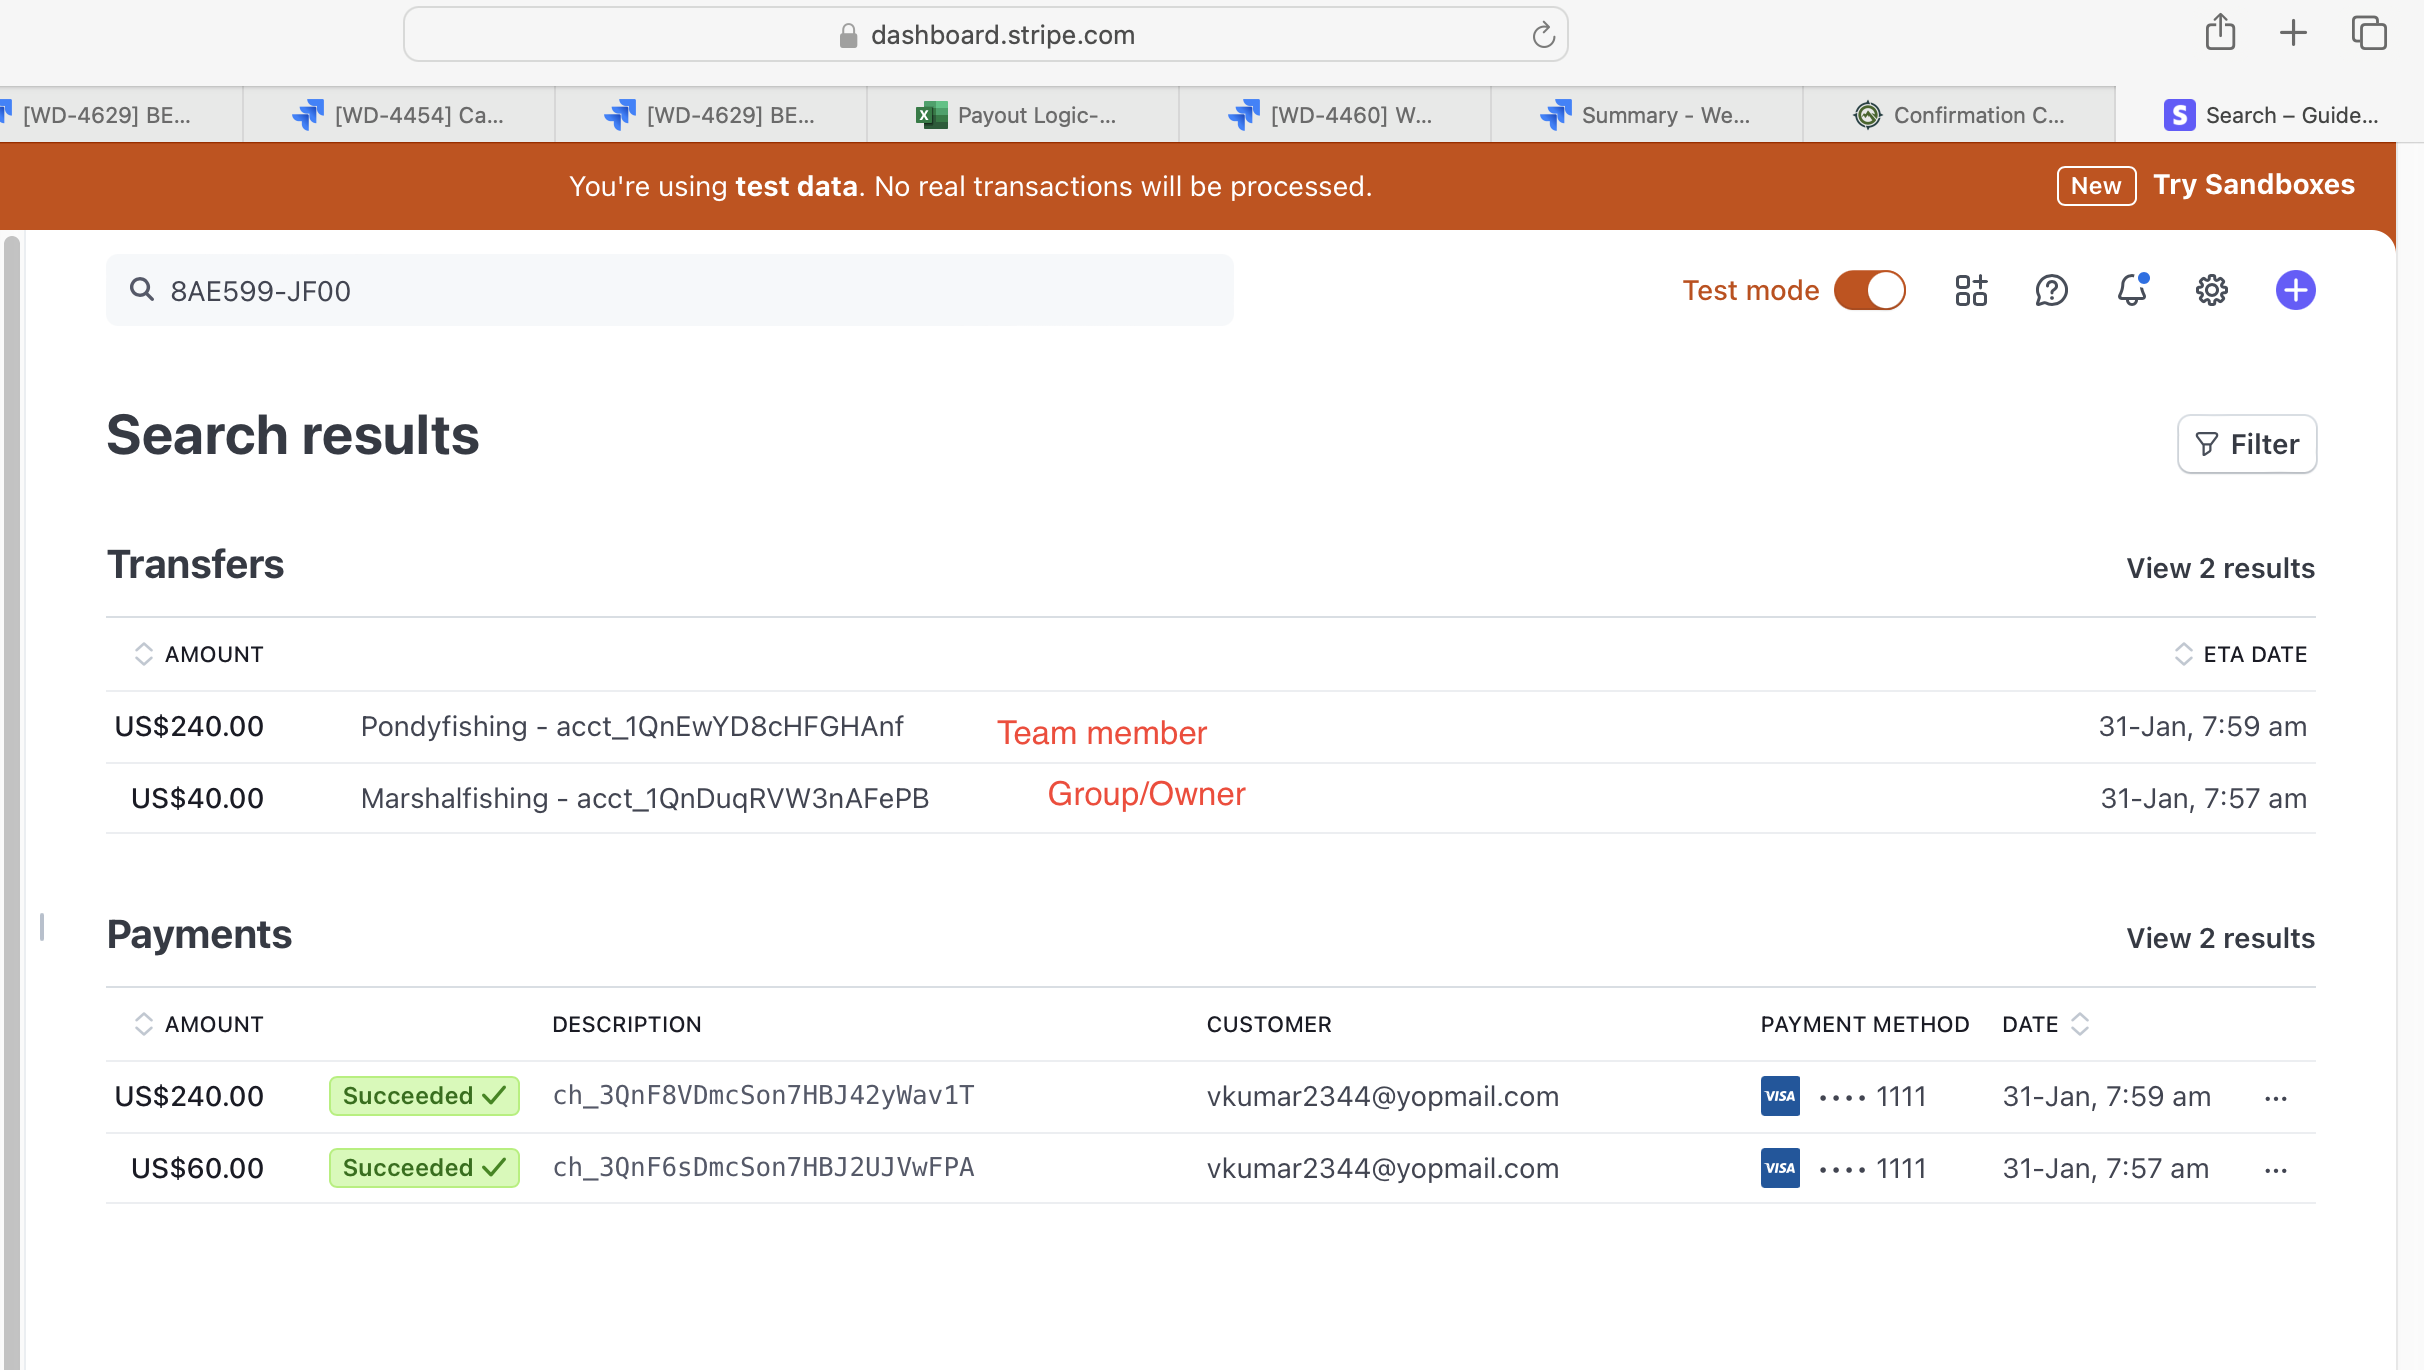Open settings gear in Stripe header
Screen dimensions: 2424x1370
coord(2211,290)
